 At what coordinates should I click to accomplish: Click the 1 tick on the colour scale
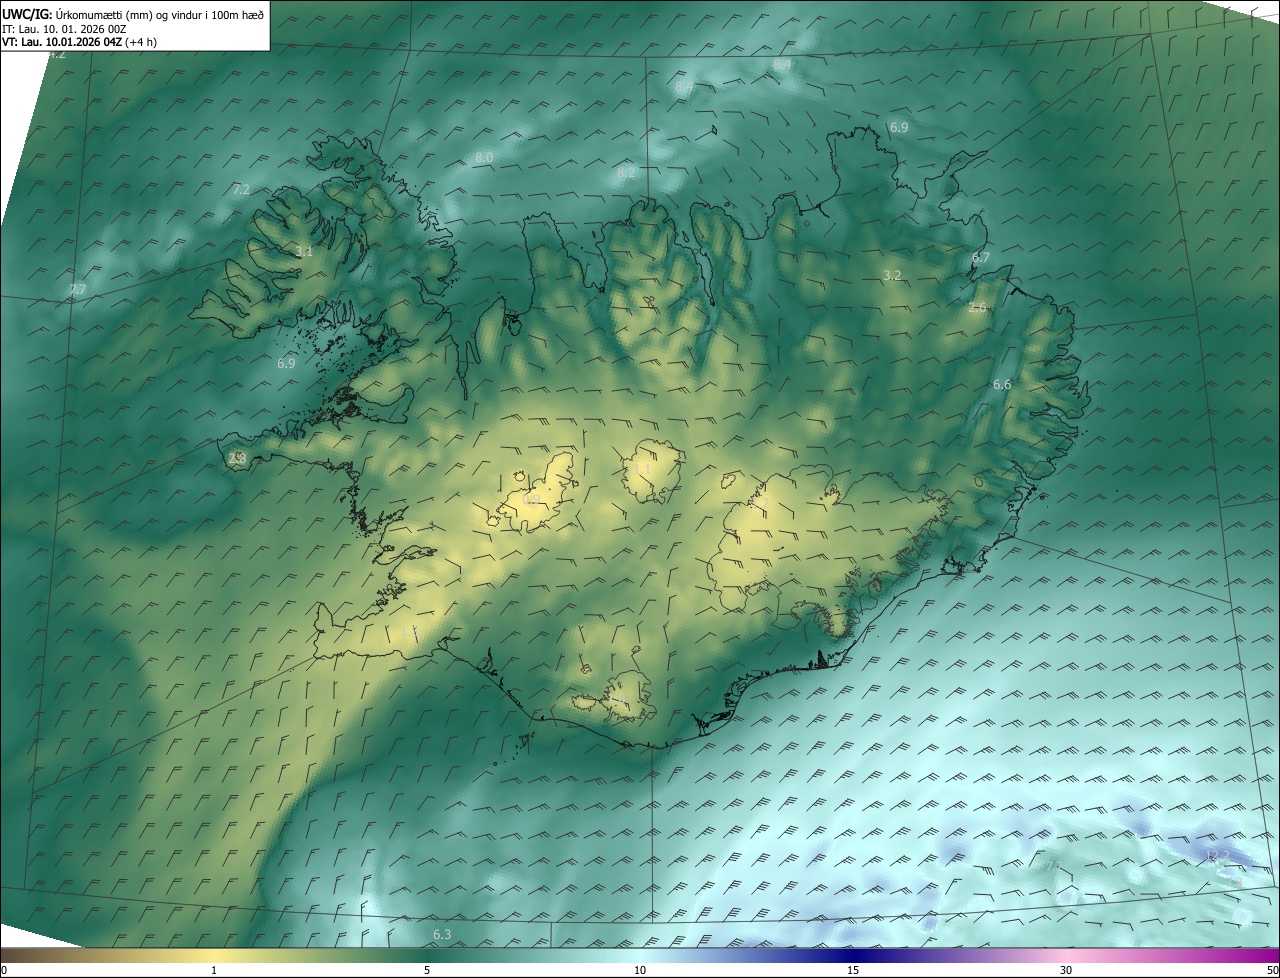[x=215, y=971]
